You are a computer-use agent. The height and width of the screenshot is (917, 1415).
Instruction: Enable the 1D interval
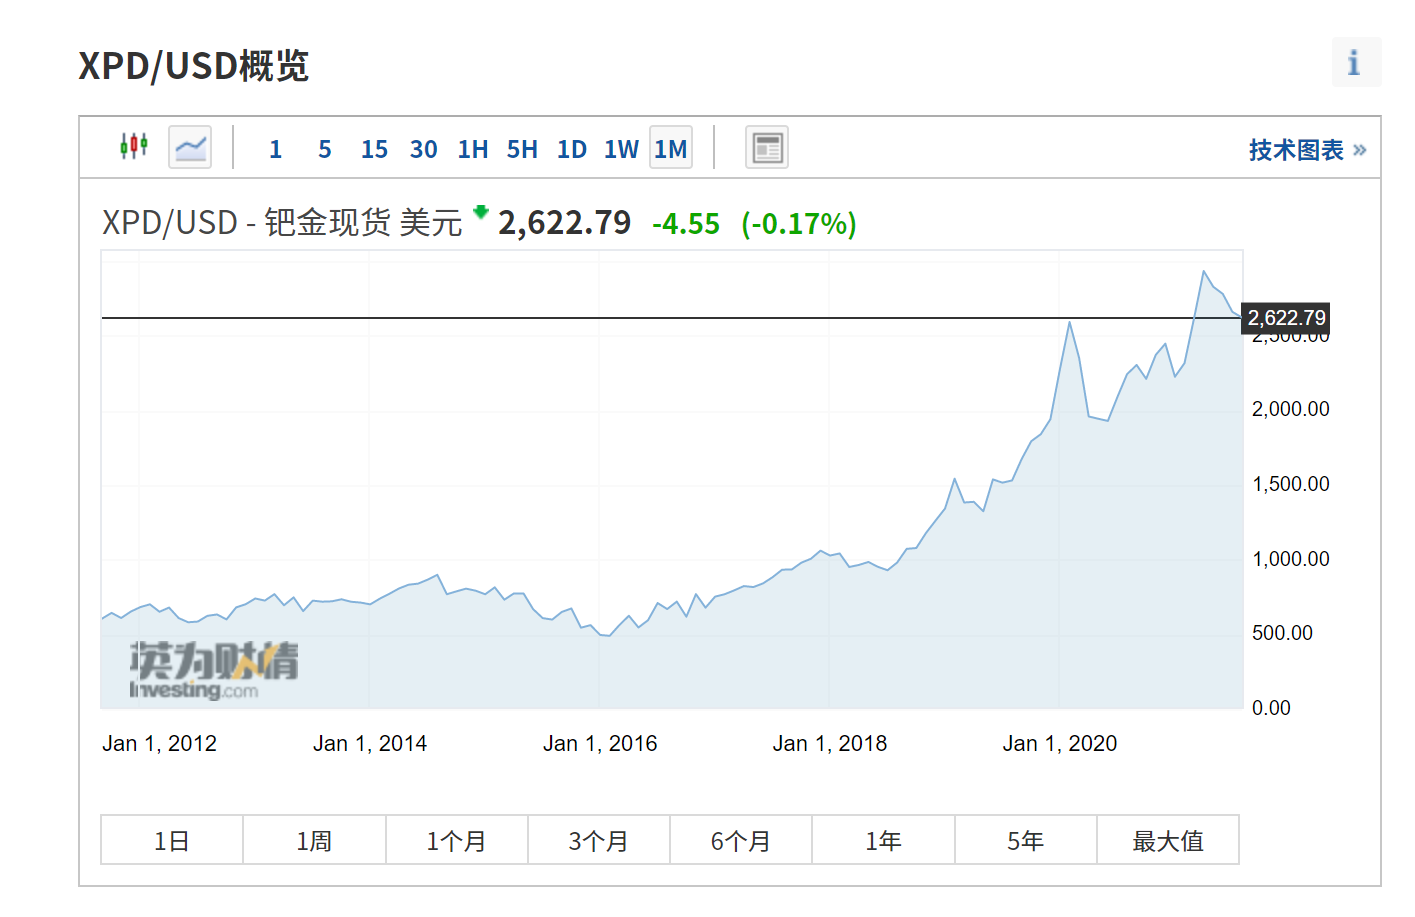[x=572, y=148]
